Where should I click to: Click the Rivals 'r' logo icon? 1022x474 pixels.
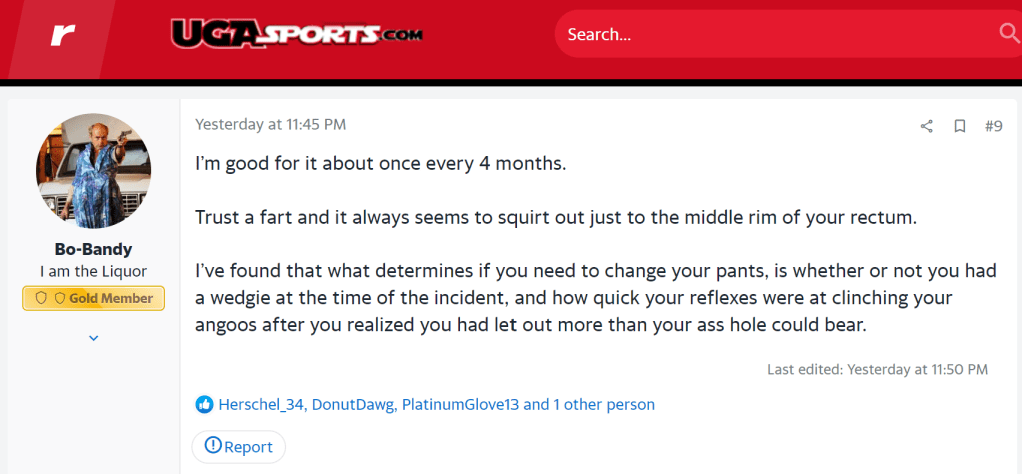pyautogui.click(x=62, y=35)
